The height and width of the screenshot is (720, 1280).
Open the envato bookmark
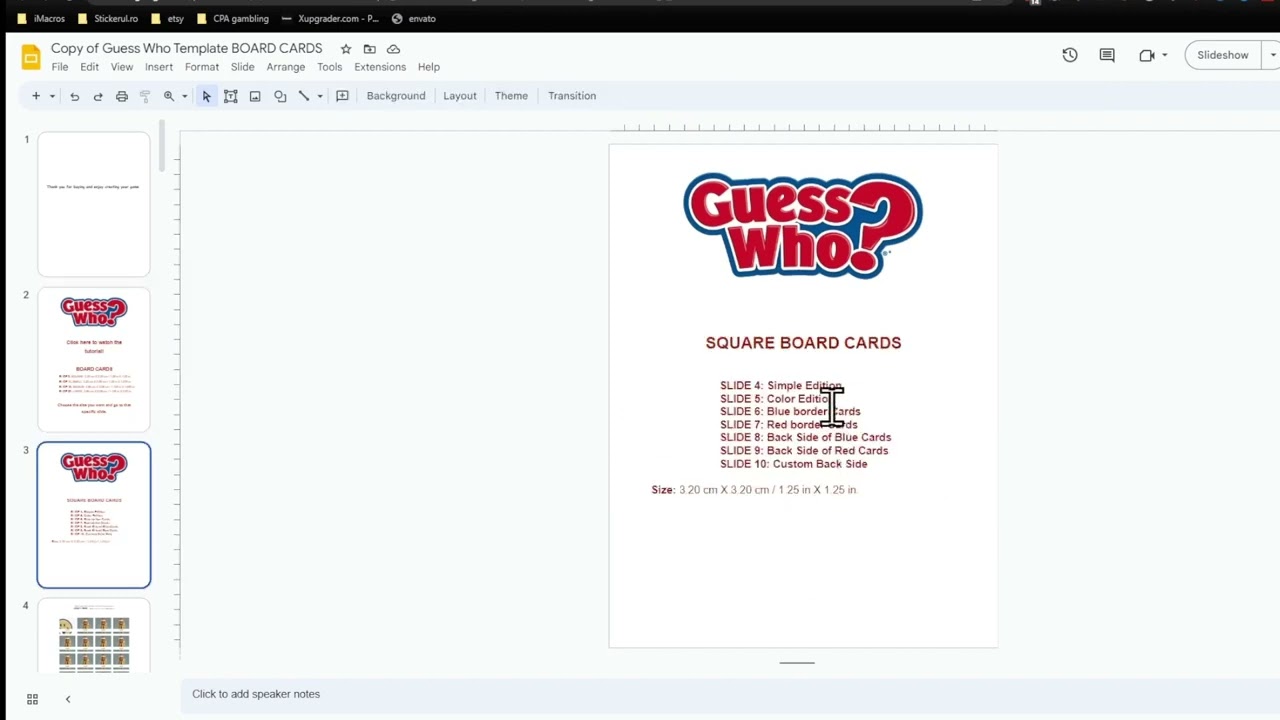(x=414, y=18)
